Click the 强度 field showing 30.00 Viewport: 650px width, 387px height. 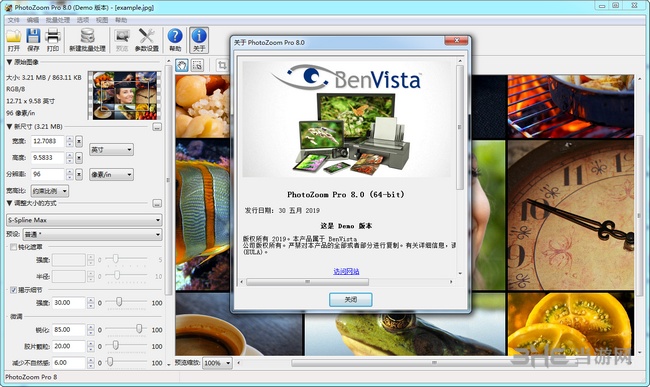pos(69,303)
